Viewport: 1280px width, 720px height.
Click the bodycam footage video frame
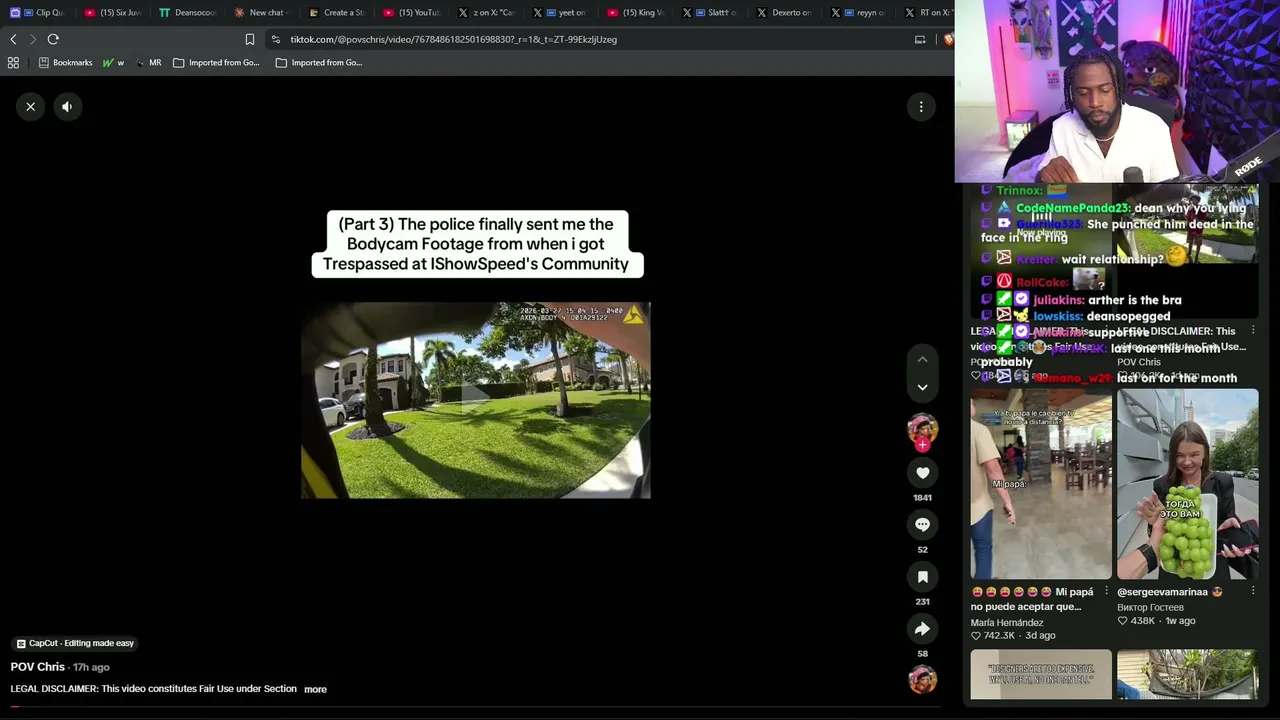pyautogui.click(x=476, y=400)
